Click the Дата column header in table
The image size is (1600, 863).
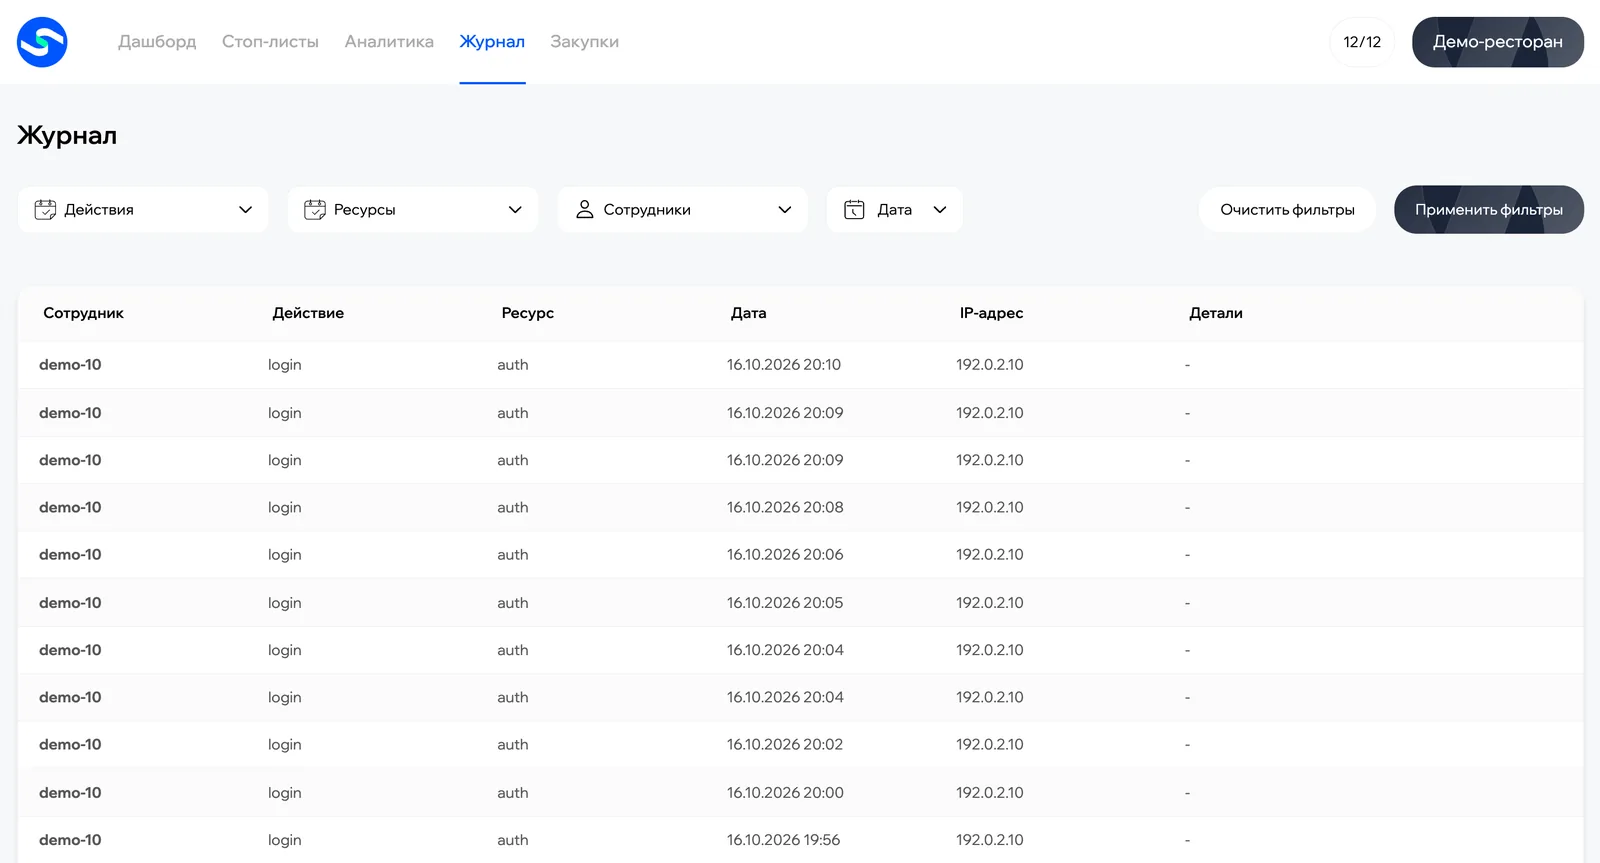click(x=749, y=313)
